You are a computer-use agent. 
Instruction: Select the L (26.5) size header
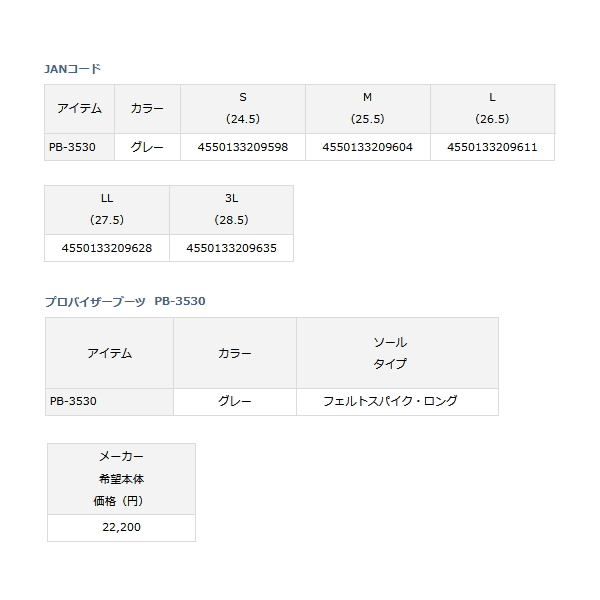coord(492,109)
